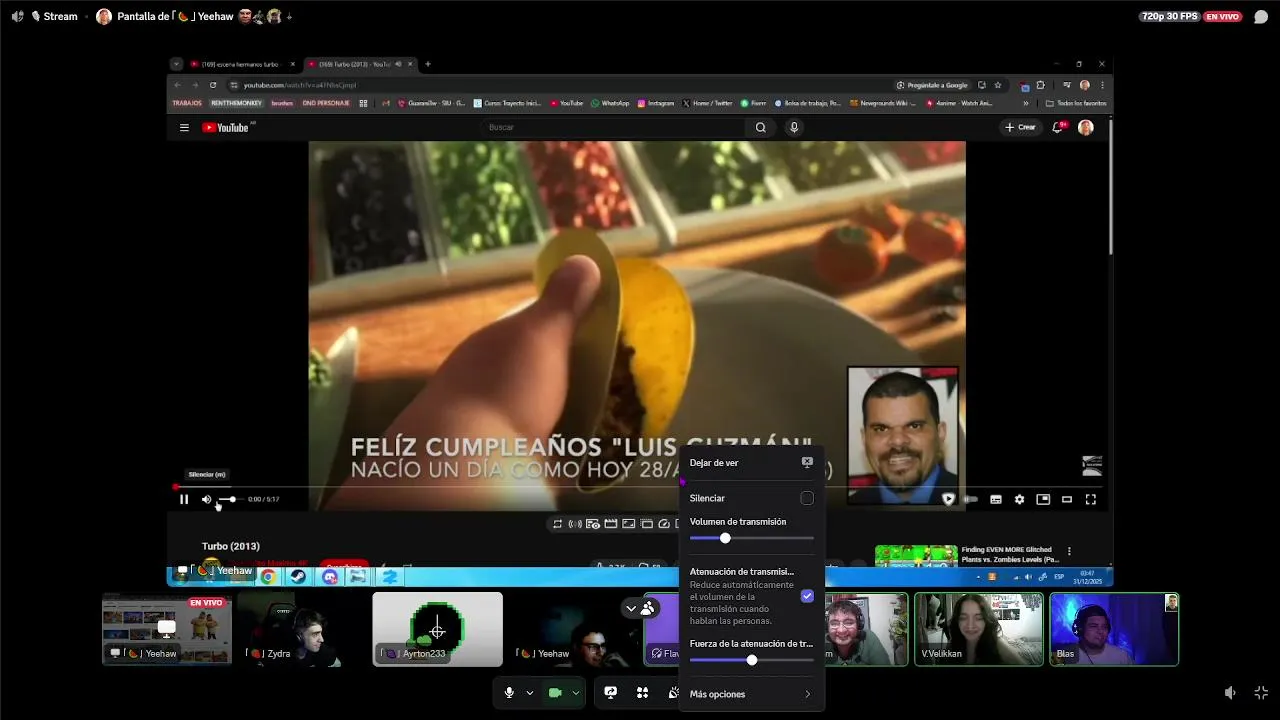The height and width of the screenshot is (720, 1280).
Task: Open WhatsApp bookmark
Action: point(610,103)
